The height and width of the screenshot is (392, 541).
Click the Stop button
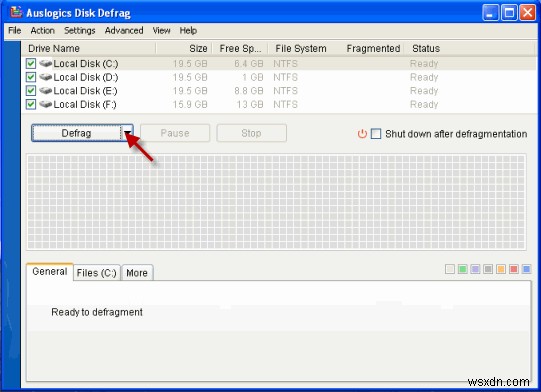251,133
